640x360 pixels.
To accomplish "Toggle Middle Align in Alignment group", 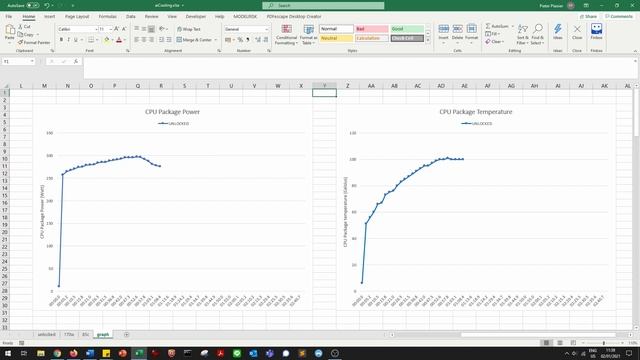I will pos(144,29).
